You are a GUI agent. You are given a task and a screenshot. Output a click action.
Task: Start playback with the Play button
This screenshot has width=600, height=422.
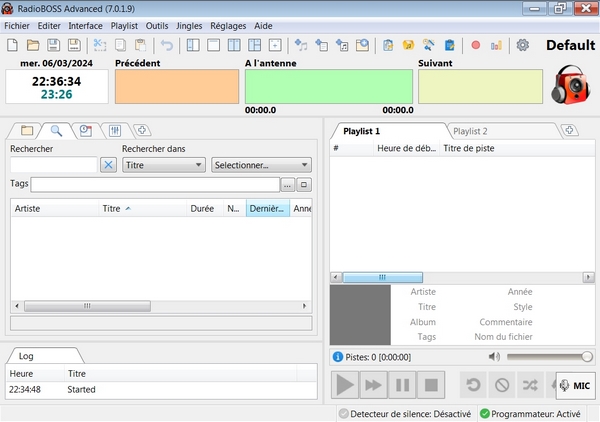345,385
